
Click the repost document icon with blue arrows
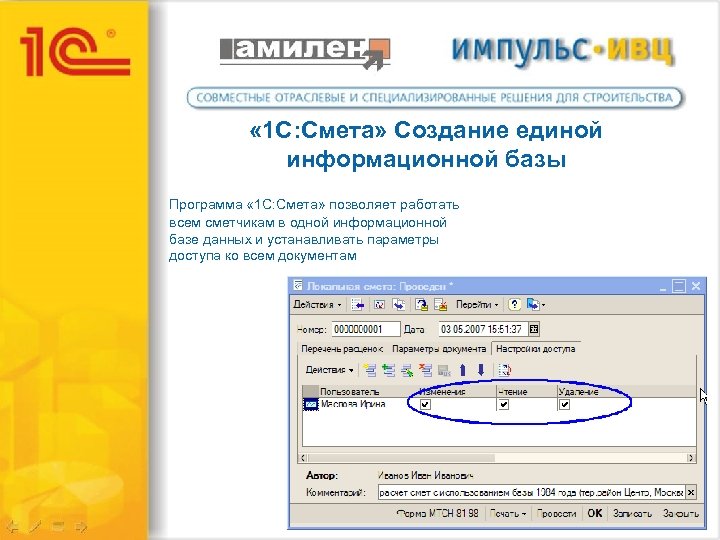(x=399, y=304)
